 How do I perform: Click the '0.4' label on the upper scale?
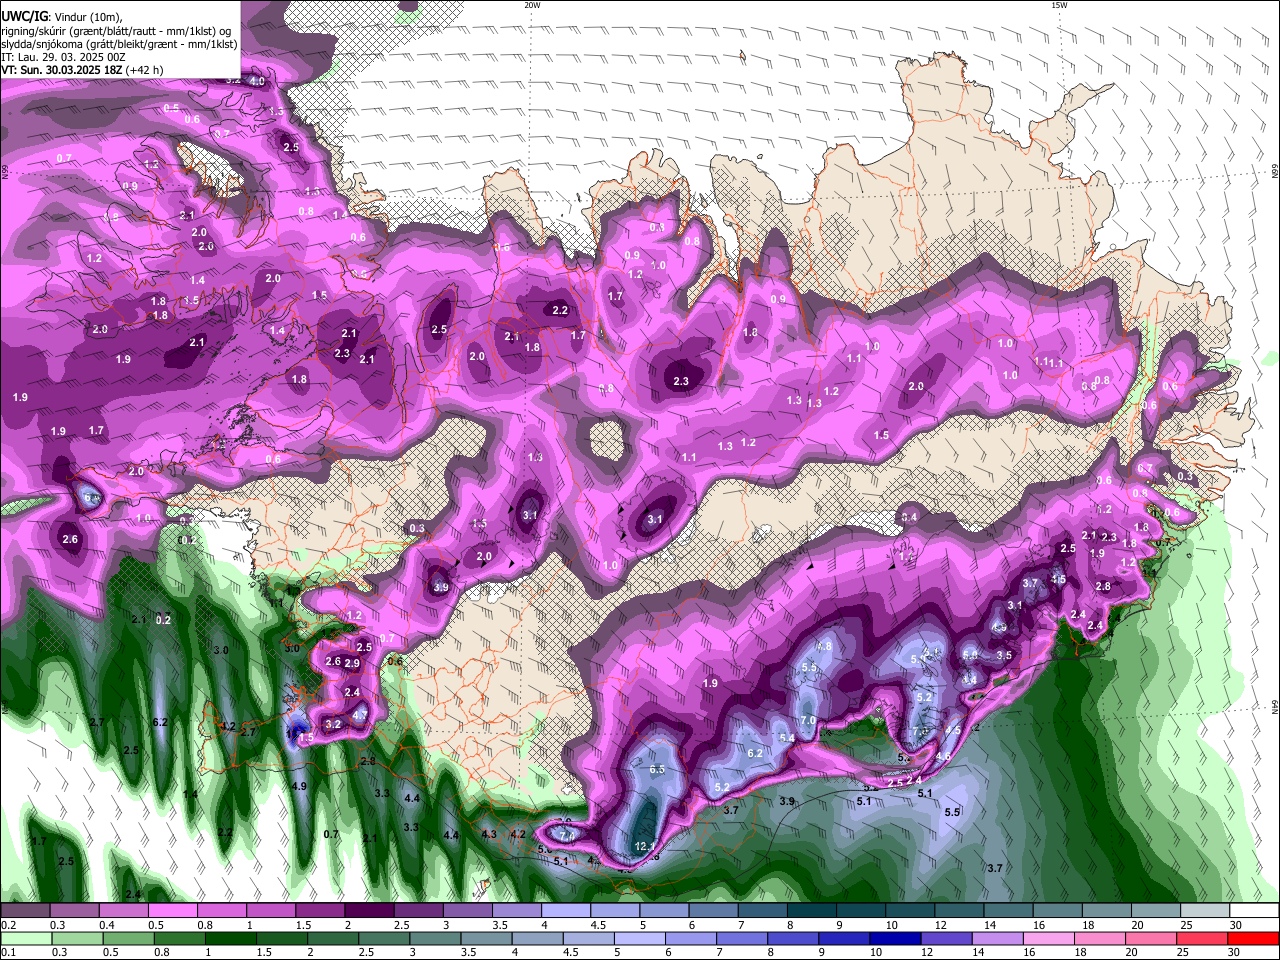(107, 925)
